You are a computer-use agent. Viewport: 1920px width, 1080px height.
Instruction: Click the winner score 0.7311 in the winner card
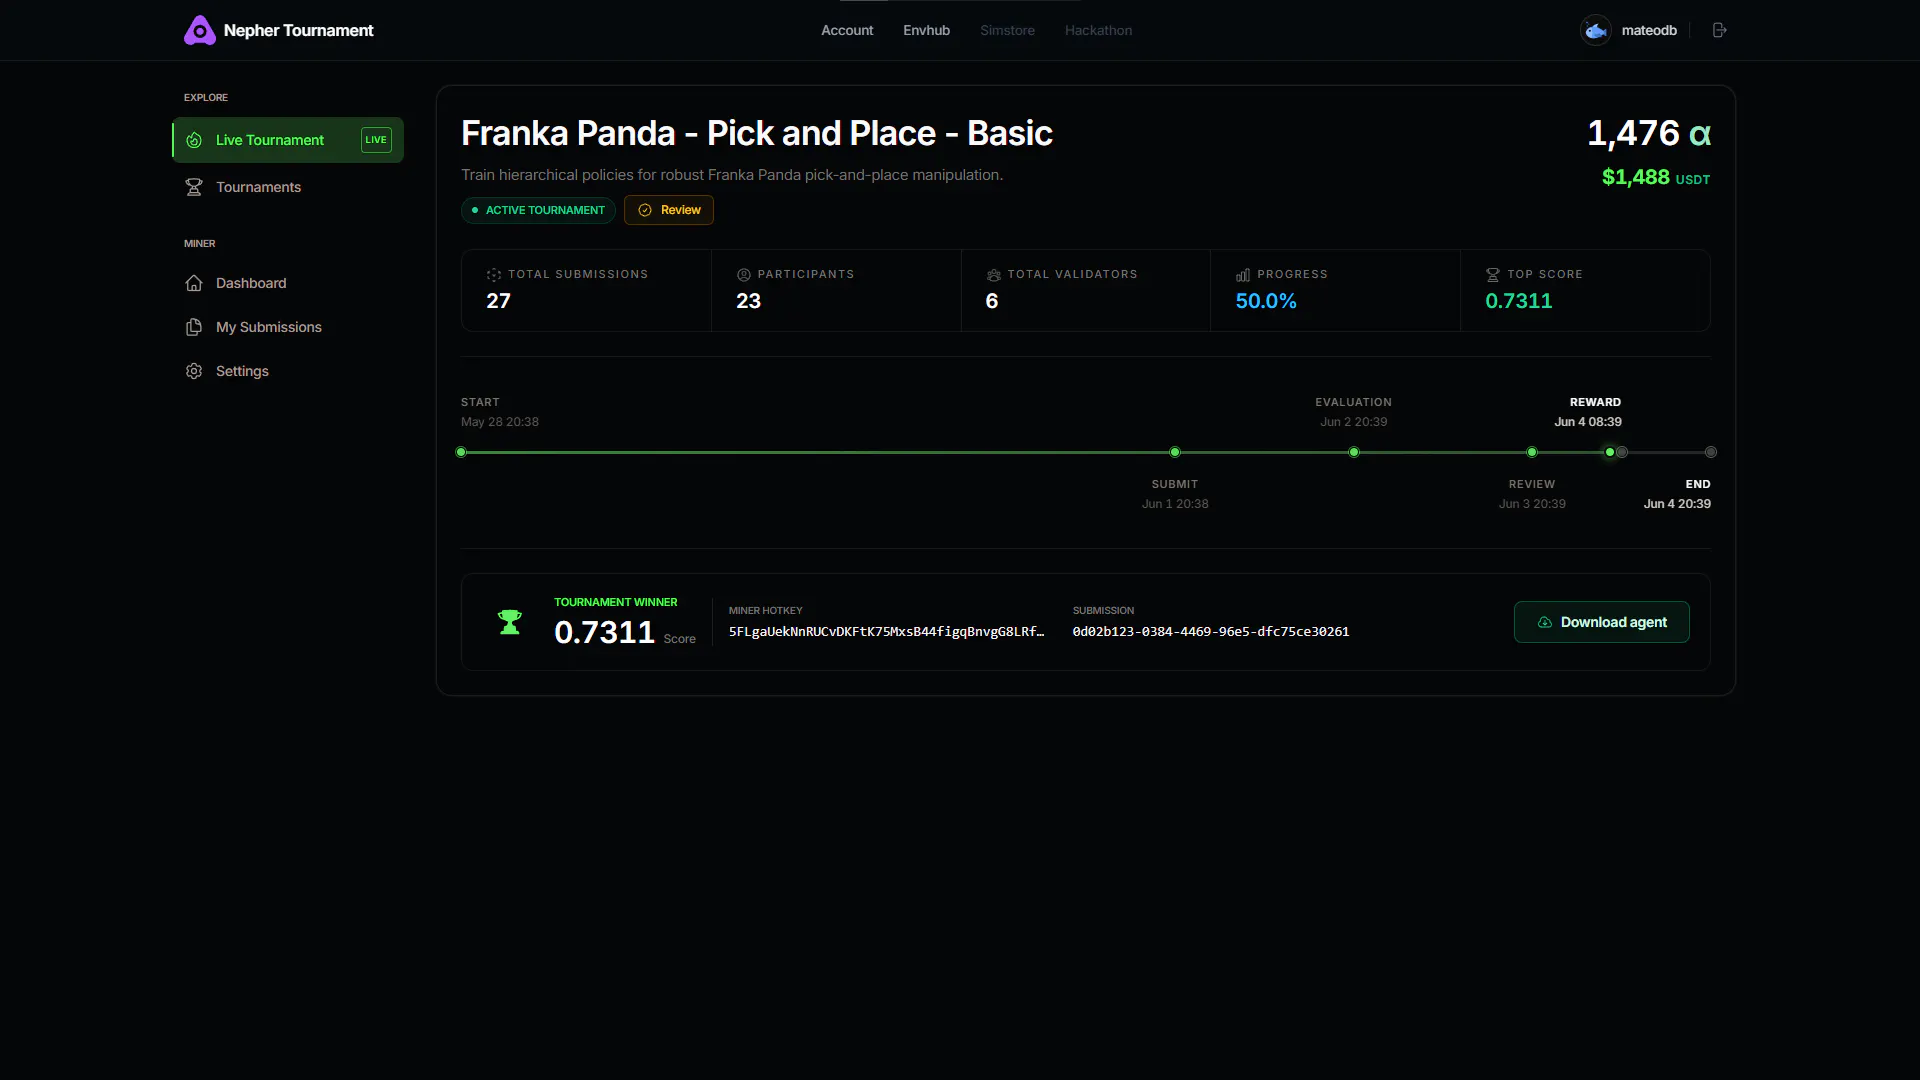604,632
